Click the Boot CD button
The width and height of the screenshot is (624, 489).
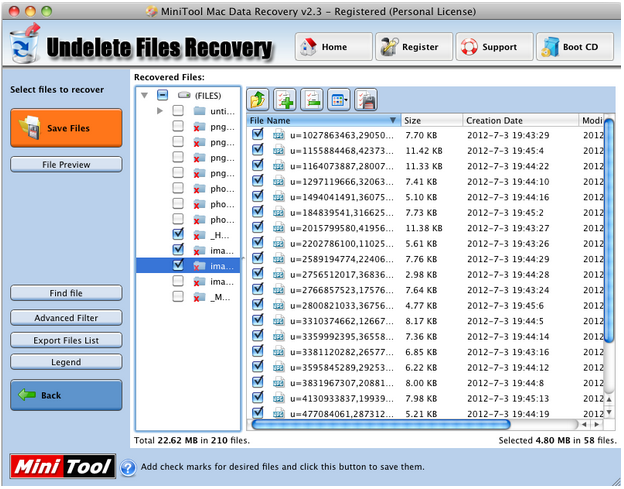pos(575,47)
